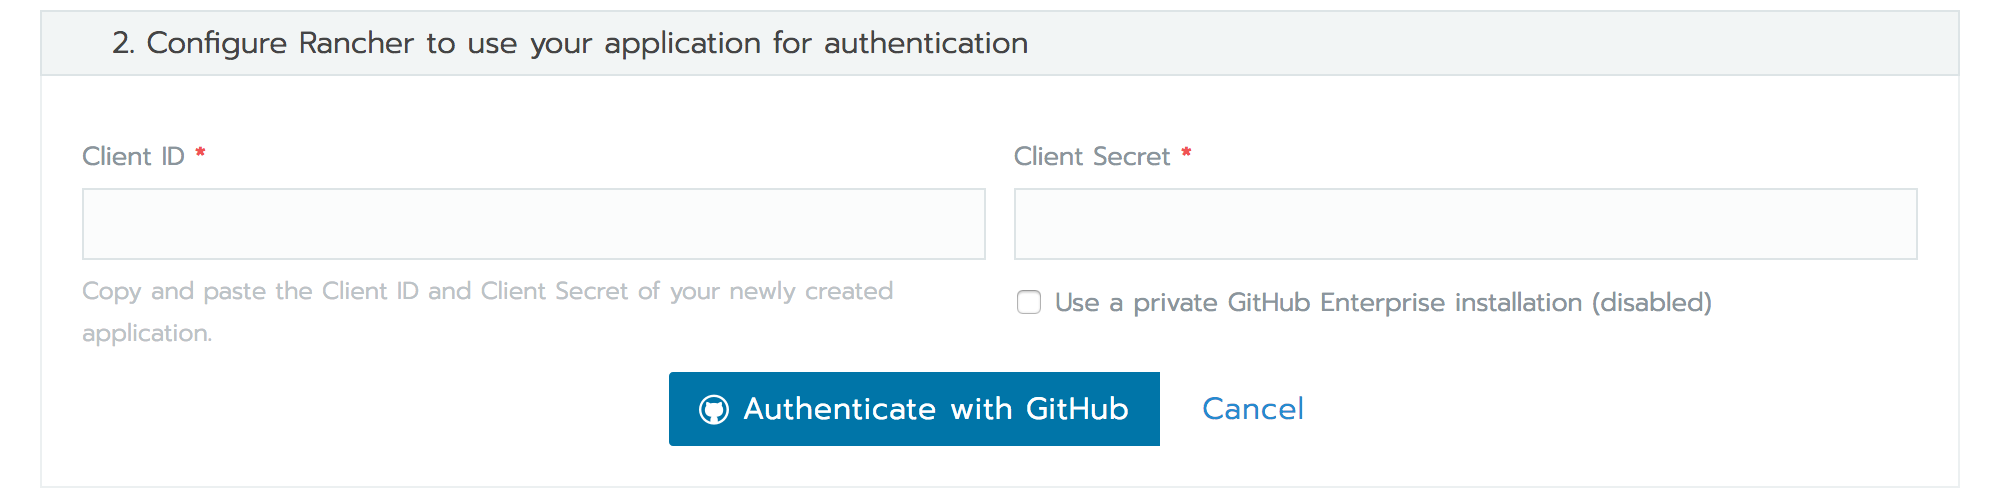
Task: Focus the Client ID input field
Action: click(533, 224)
